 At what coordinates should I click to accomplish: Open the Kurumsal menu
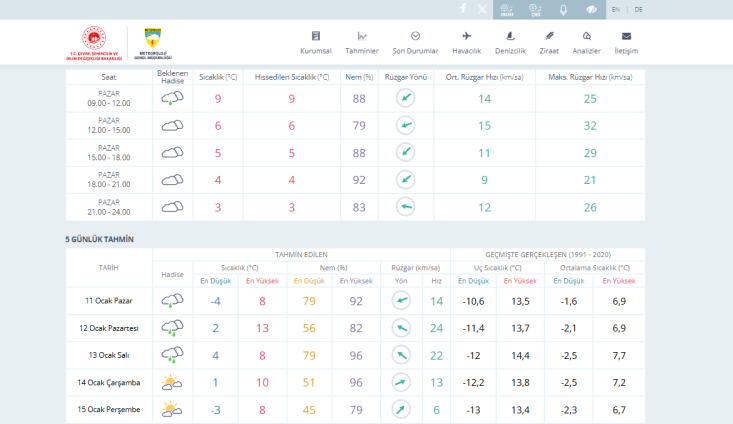(316, 43)
